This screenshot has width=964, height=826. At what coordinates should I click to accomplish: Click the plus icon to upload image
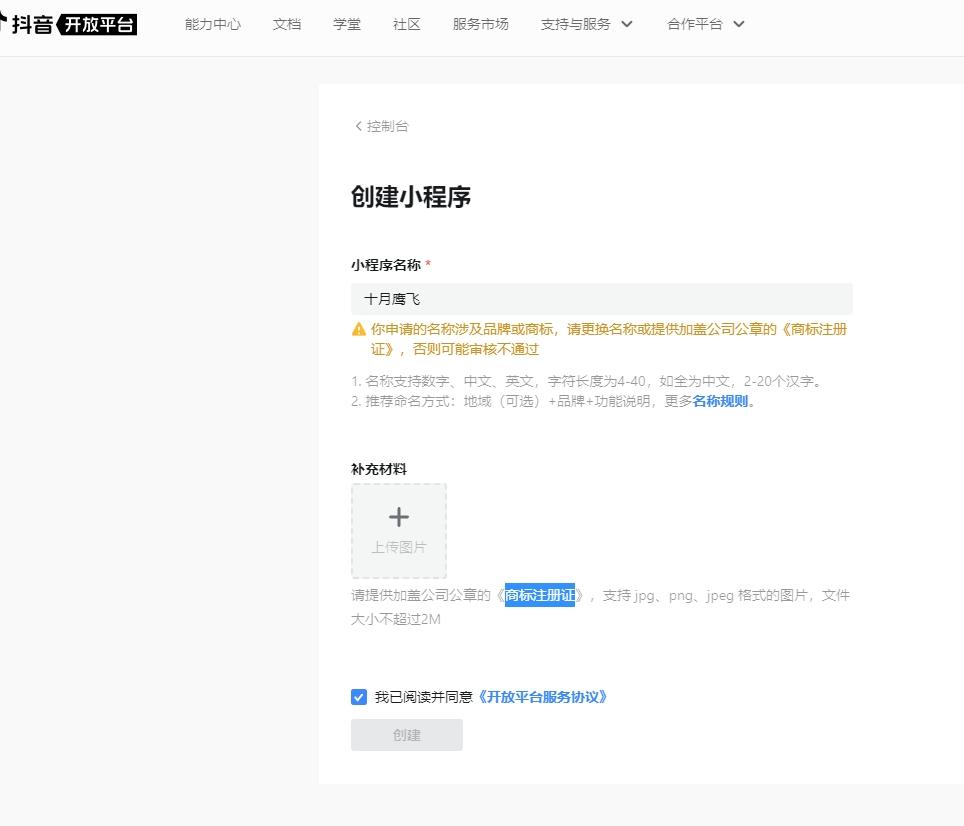click(399, 517)
